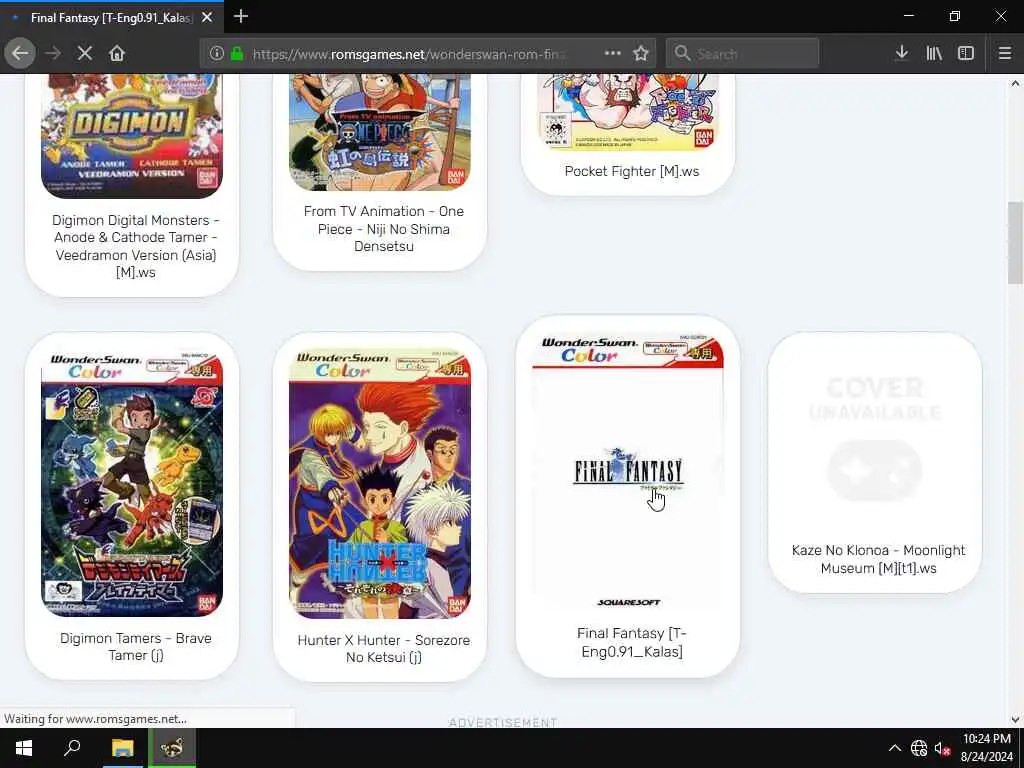
Task: Open network status tray icon
Action: pos(919,748)
